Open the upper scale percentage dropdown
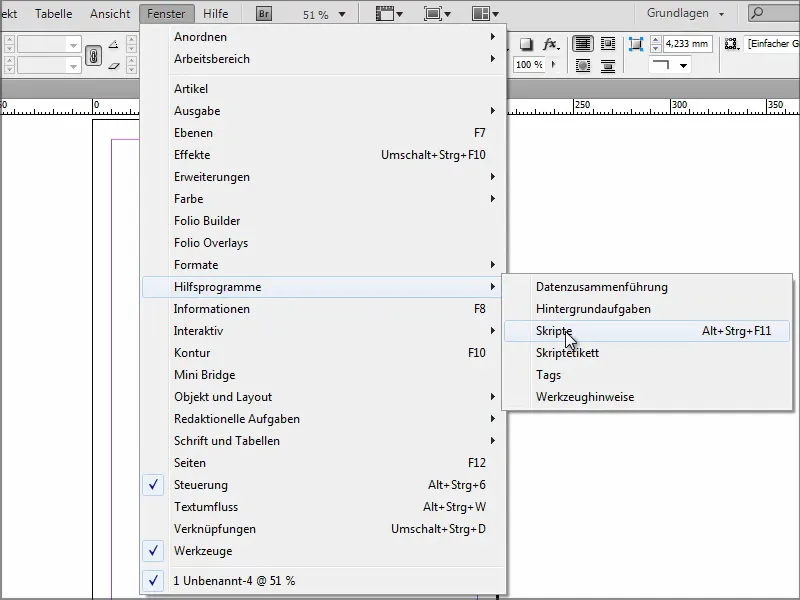This screenshot has width=800, height=600. click(73, 45)
